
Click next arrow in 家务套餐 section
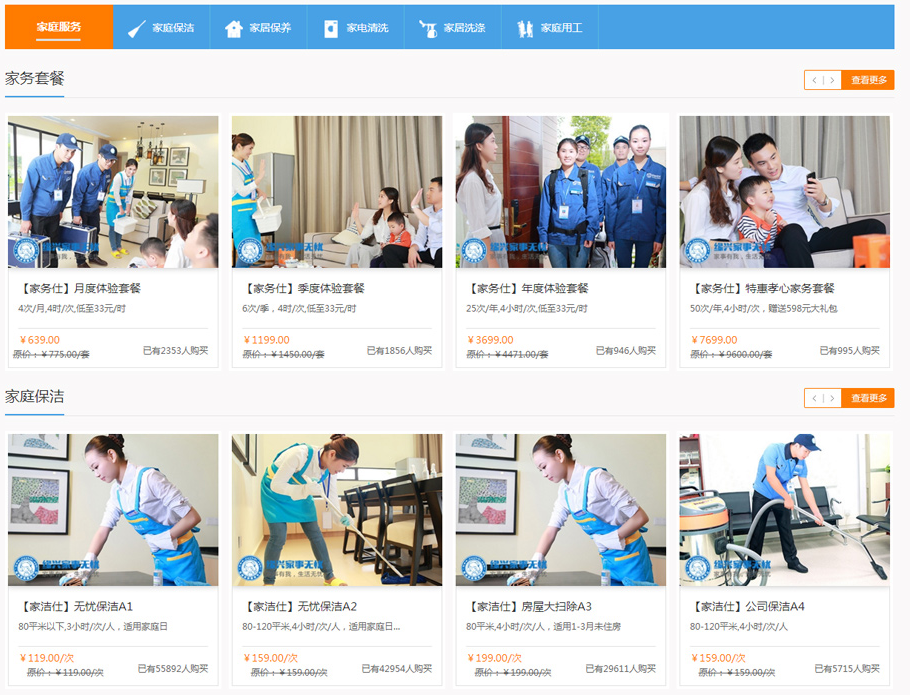click(831, 80)
